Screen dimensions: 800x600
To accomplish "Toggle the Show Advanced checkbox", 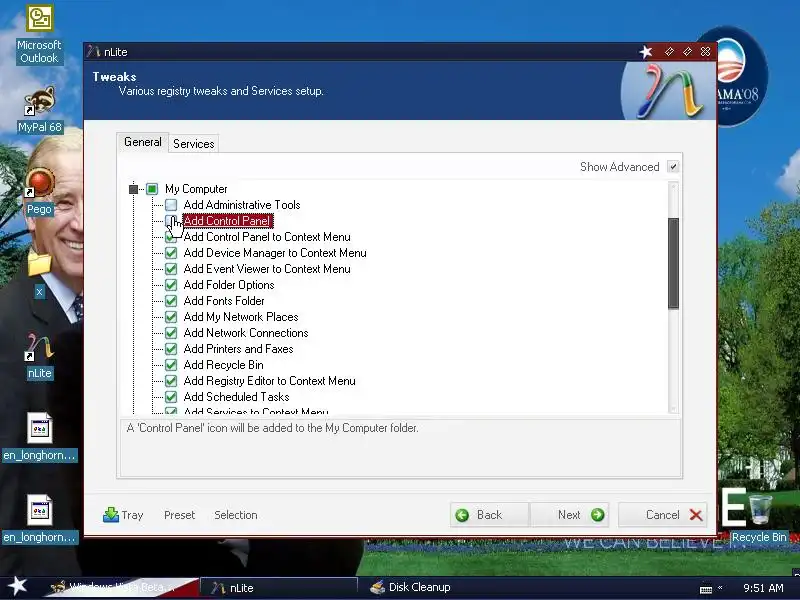I will [673, 167].
